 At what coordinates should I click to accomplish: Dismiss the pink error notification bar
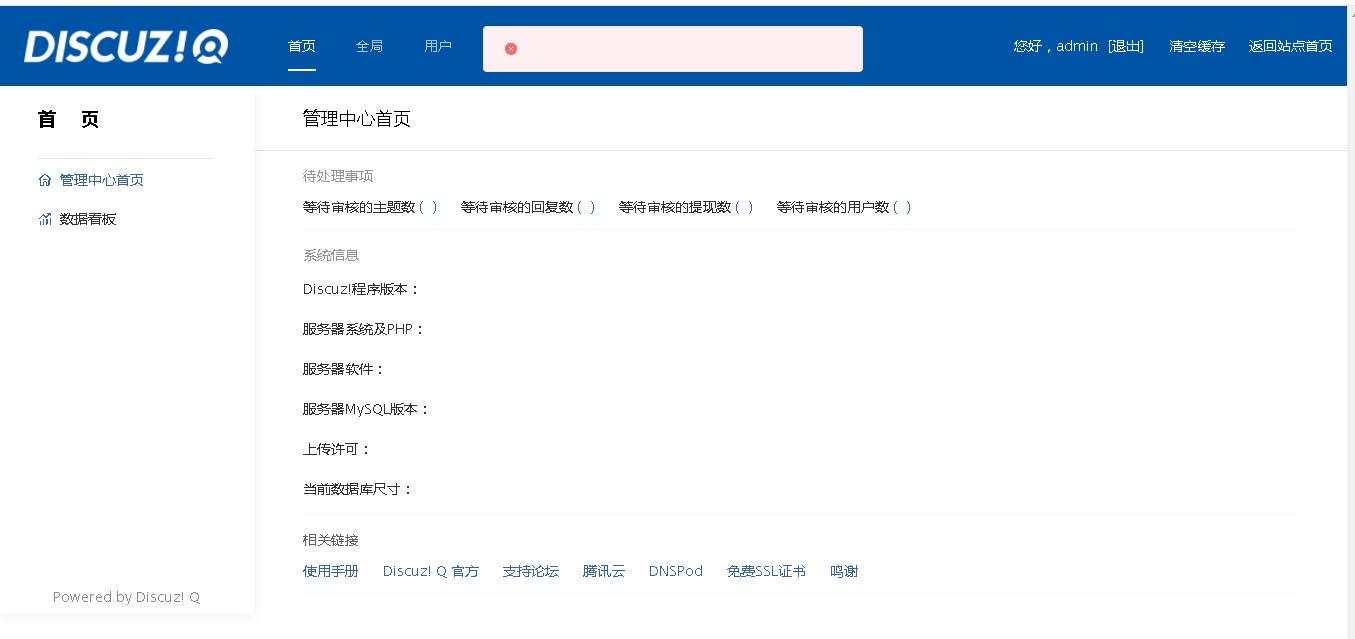tap(673, 48)
